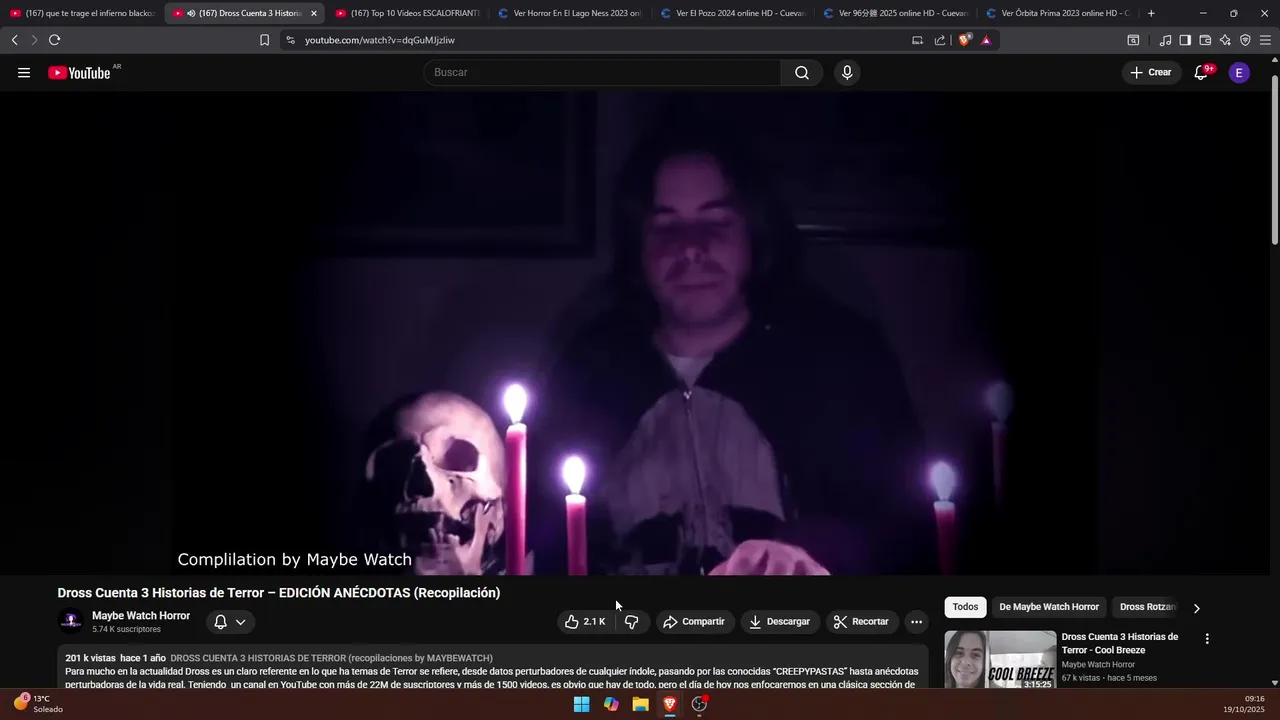Select the De Maybe Watch Horror chip
Image resolution: width=1280 pixels, height=720 pixels.
coord(1049,607)
